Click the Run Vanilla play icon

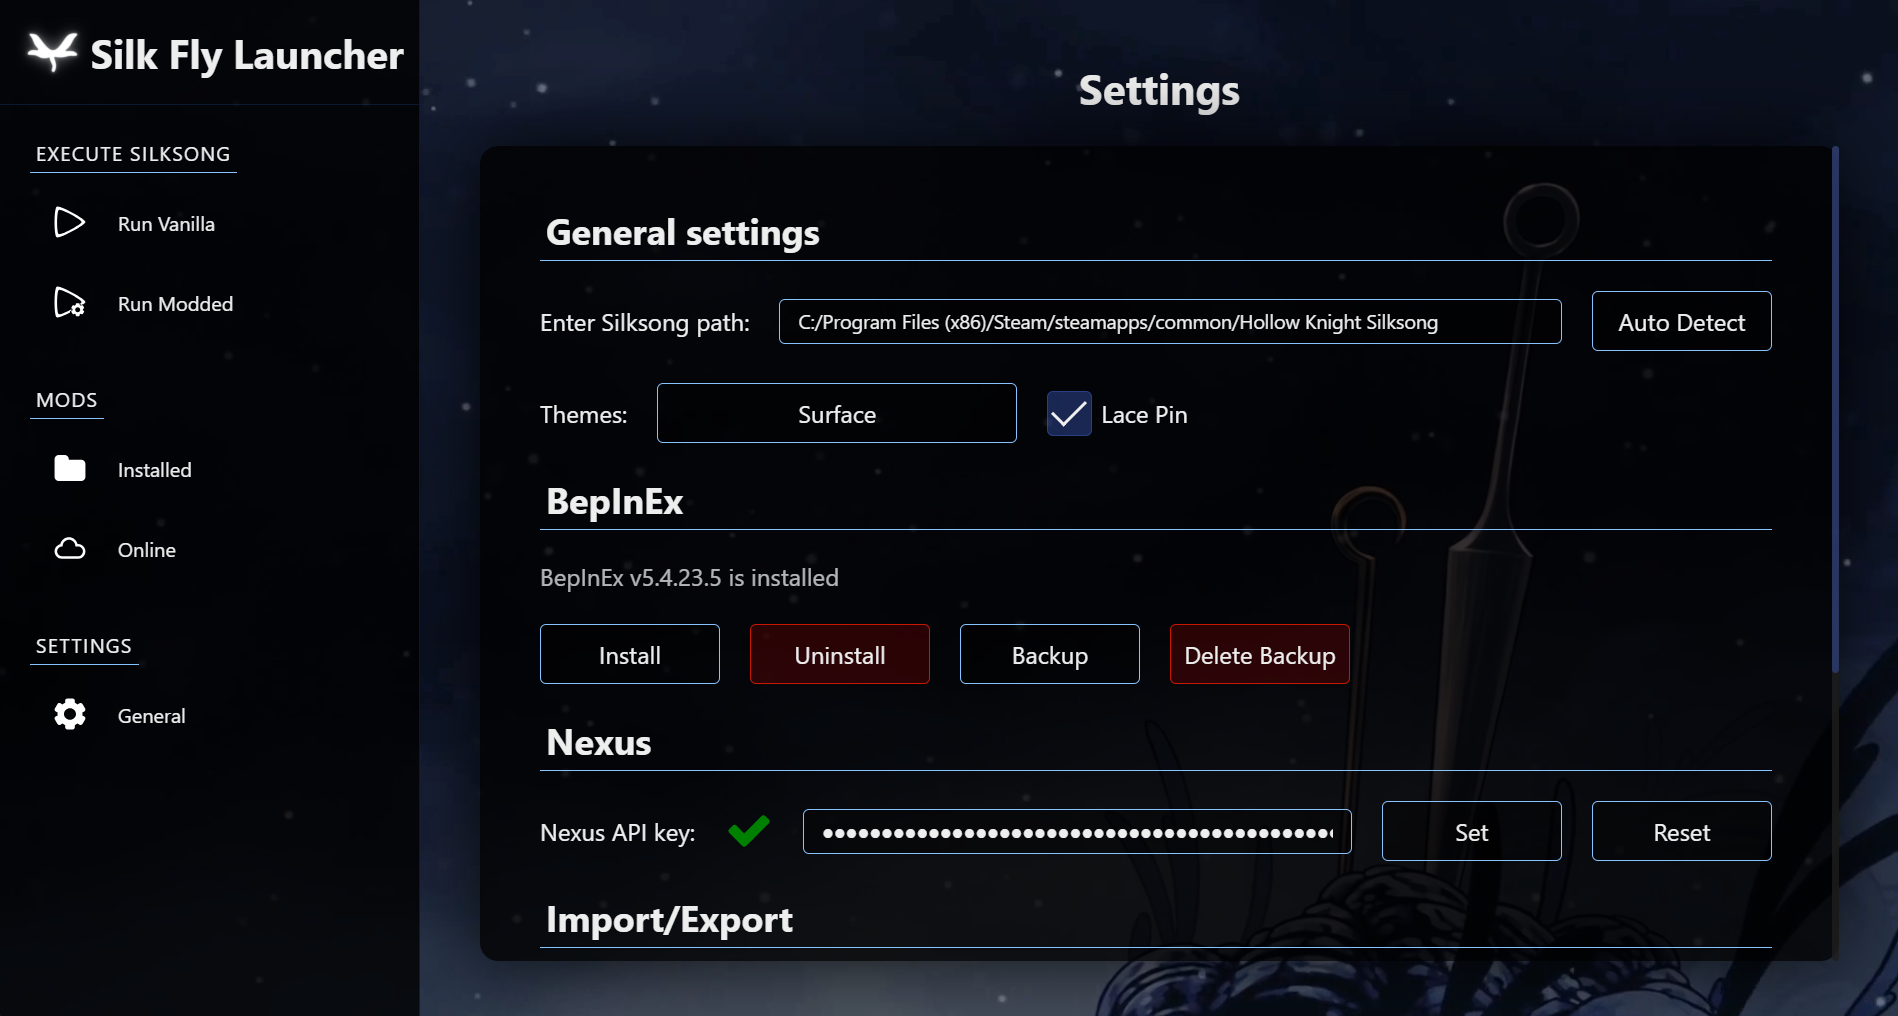point(69,222)
